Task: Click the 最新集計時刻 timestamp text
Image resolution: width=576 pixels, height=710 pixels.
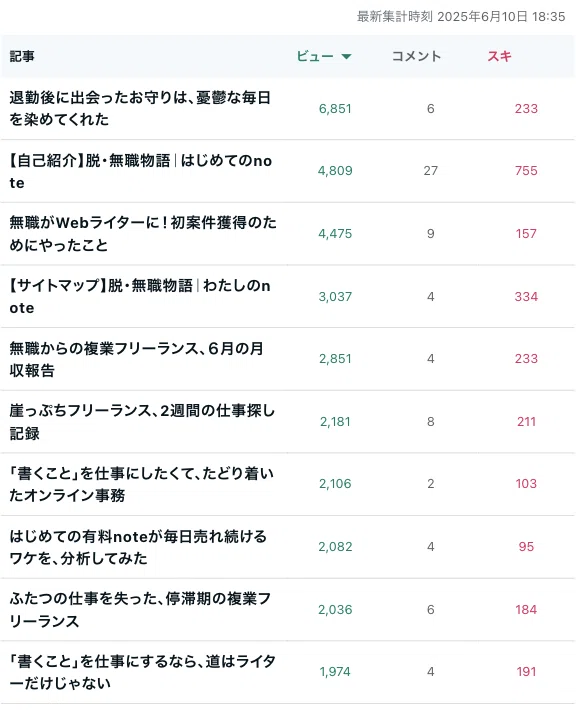Action: [461, 17]
